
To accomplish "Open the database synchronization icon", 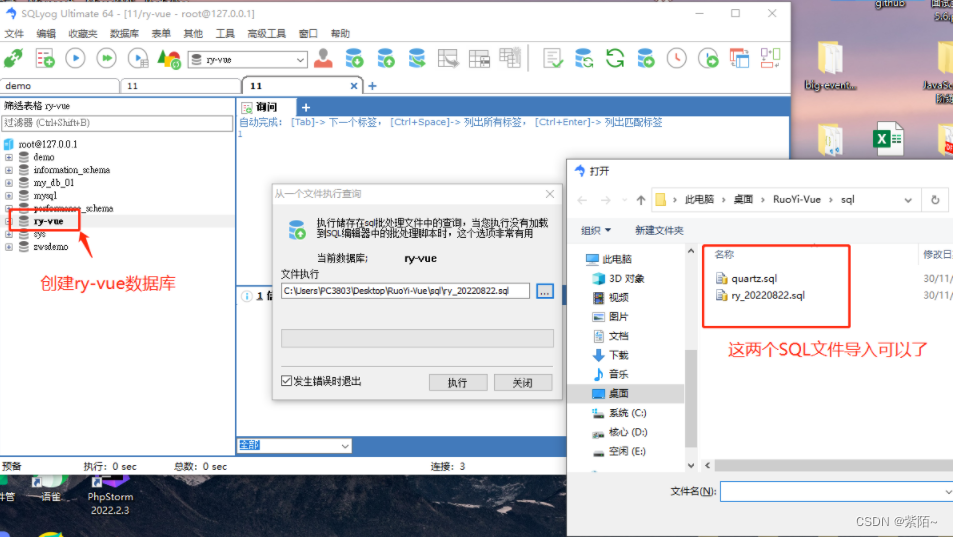I will [583, 58].
